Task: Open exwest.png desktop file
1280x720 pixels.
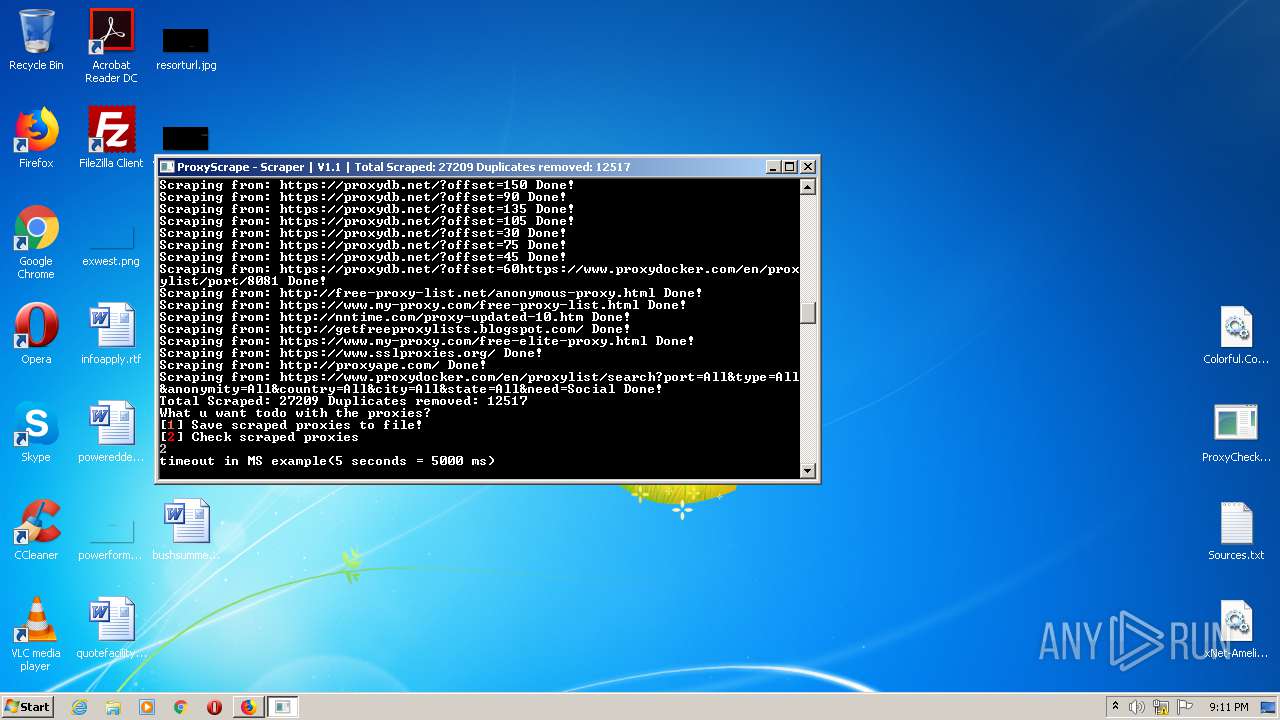Action: click(x=111, y=244)
